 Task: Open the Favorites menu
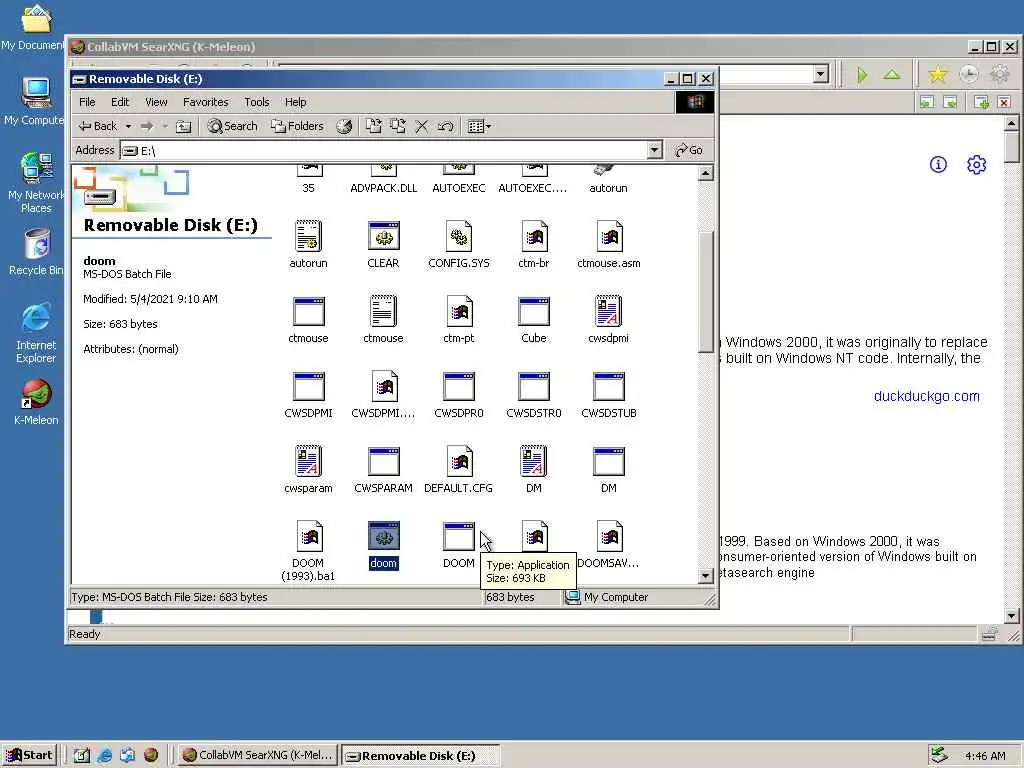click(x=206, y=102)
